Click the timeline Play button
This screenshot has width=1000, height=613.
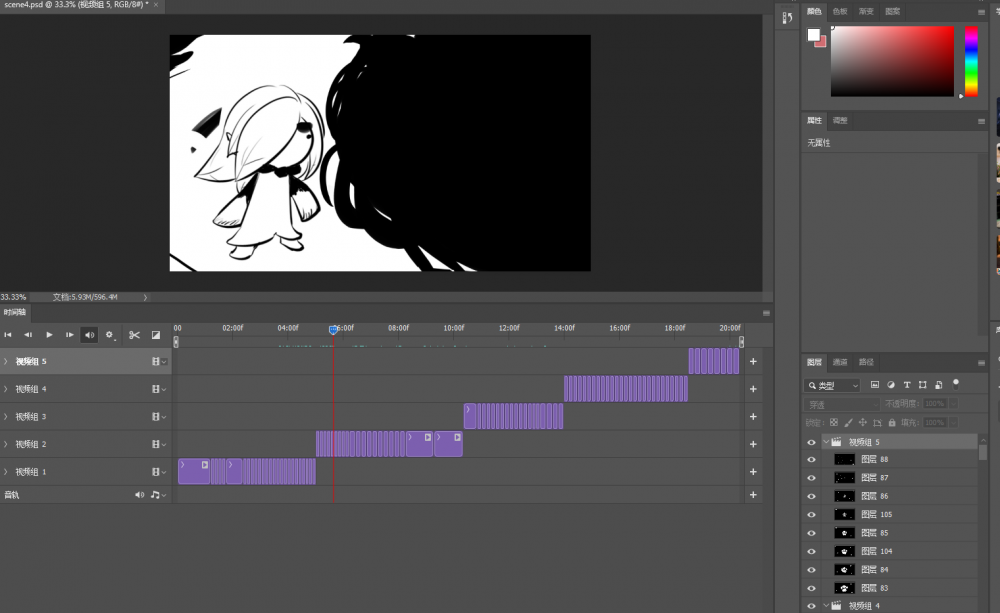49,335
